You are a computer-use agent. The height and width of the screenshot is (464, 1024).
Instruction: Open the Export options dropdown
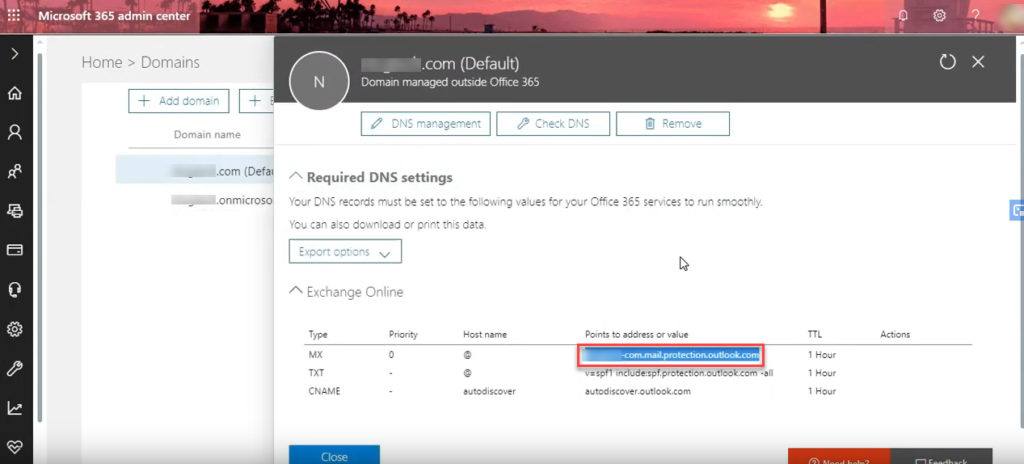(x=345, y=252)
